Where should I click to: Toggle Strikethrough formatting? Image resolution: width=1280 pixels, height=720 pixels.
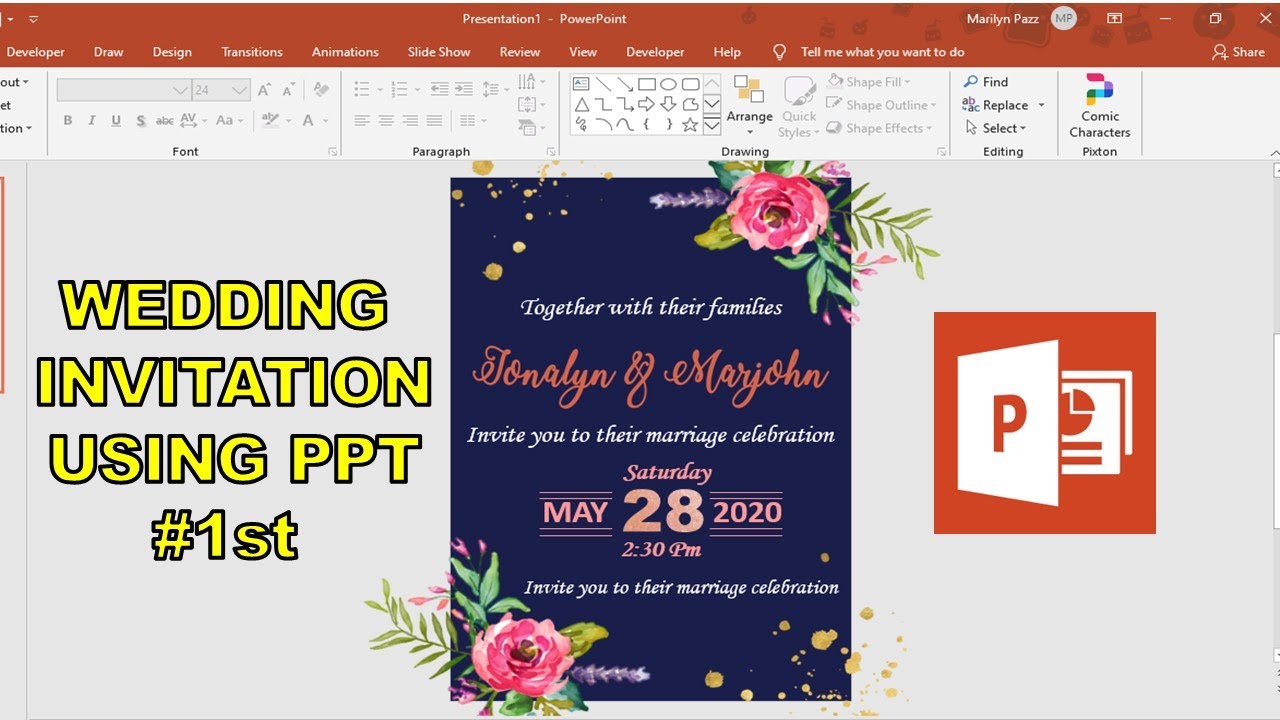pos(165,121)
